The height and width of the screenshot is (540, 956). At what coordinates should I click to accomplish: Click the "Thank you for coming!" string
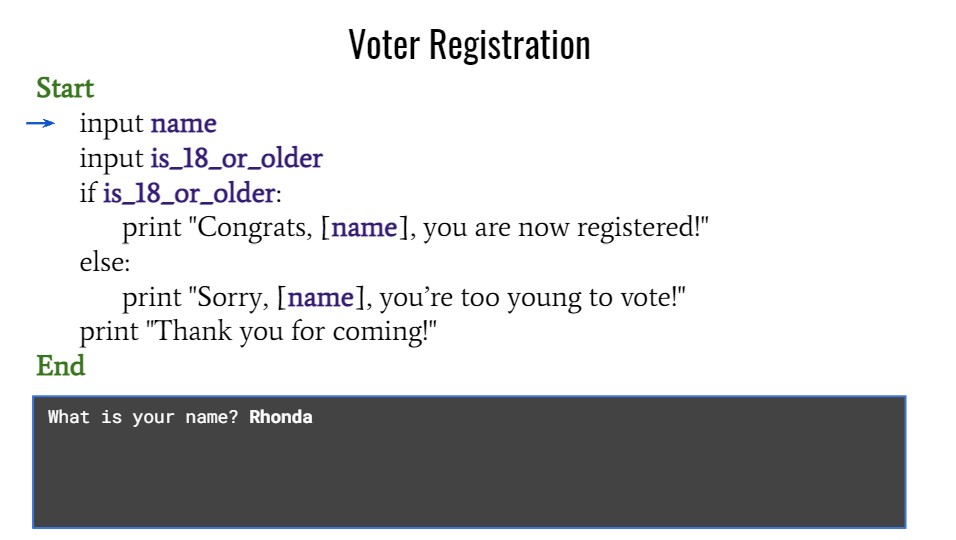(x=294, y=332)
